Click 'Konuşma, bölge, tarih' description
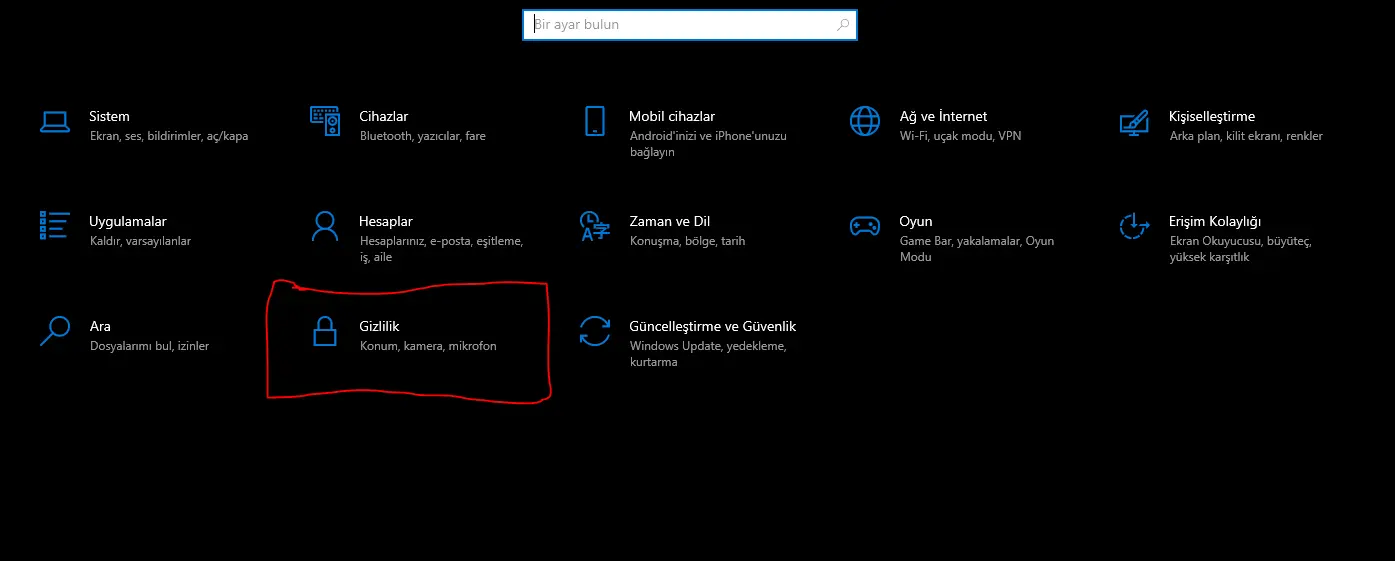This screenshot has width=1395, height=561. tap(687, 241)
